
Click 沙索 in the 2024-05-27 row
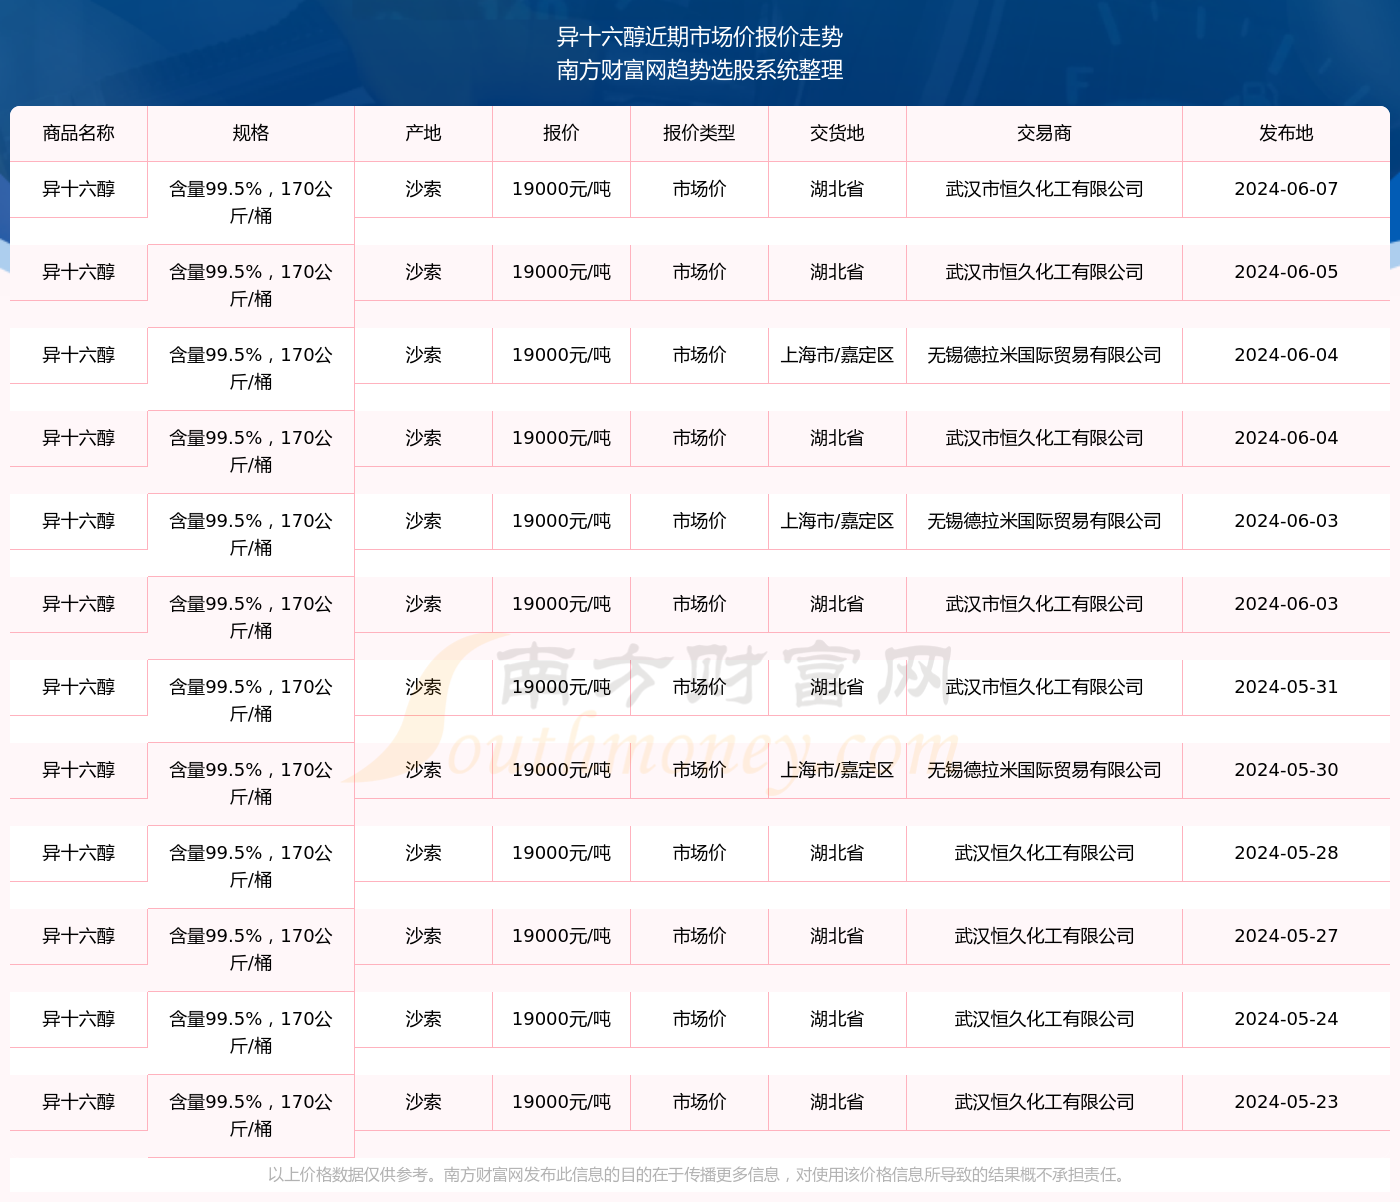coord(424,936)
